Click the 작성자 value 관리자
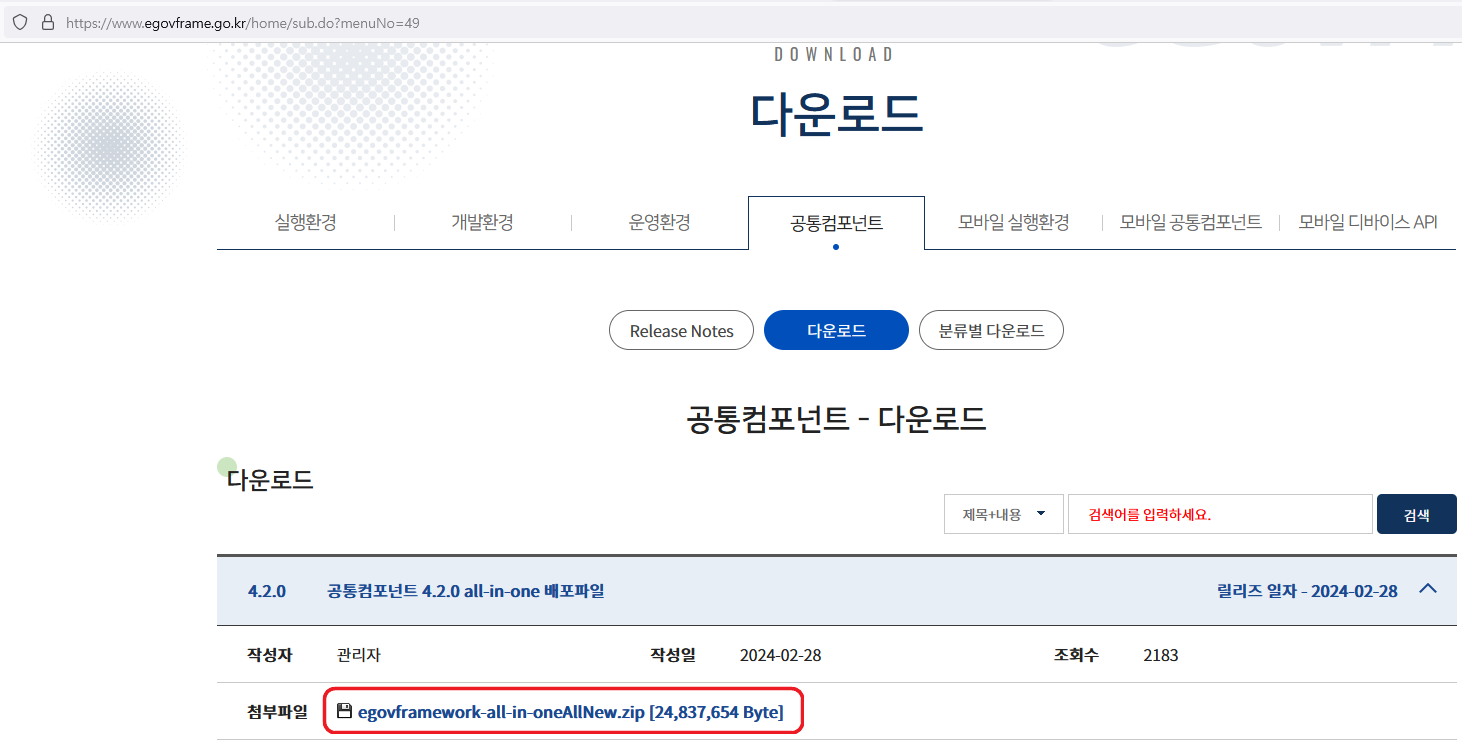 [x=359, y=656]
